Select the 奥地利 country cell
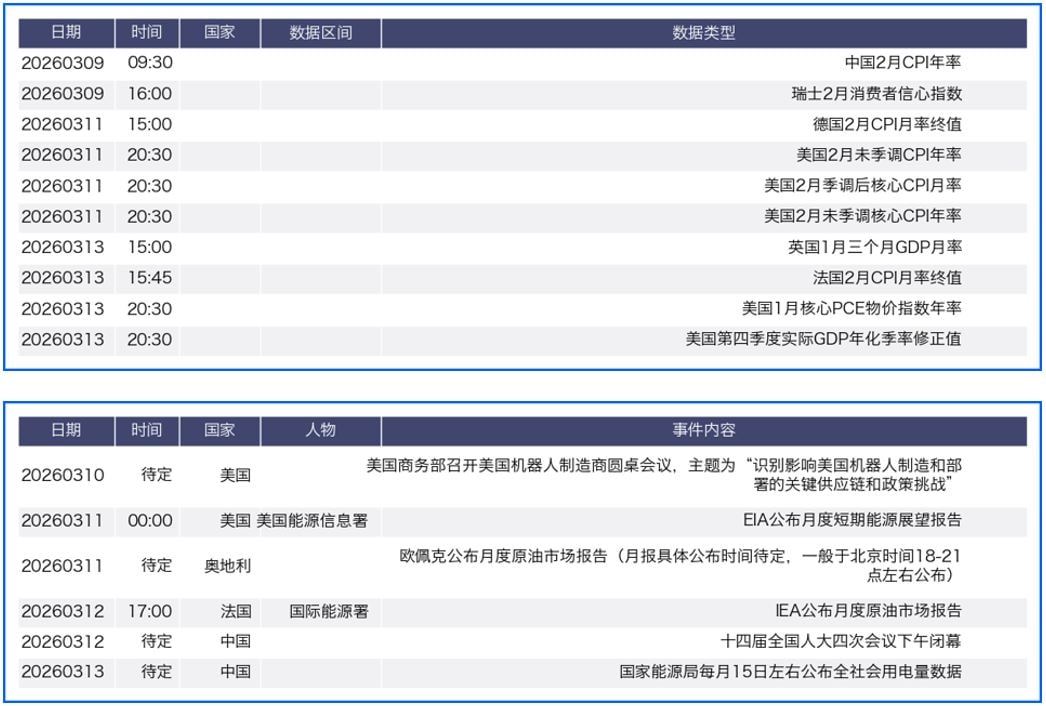Viewport: 1046px width, 706px height. click(x=227, y=566)
